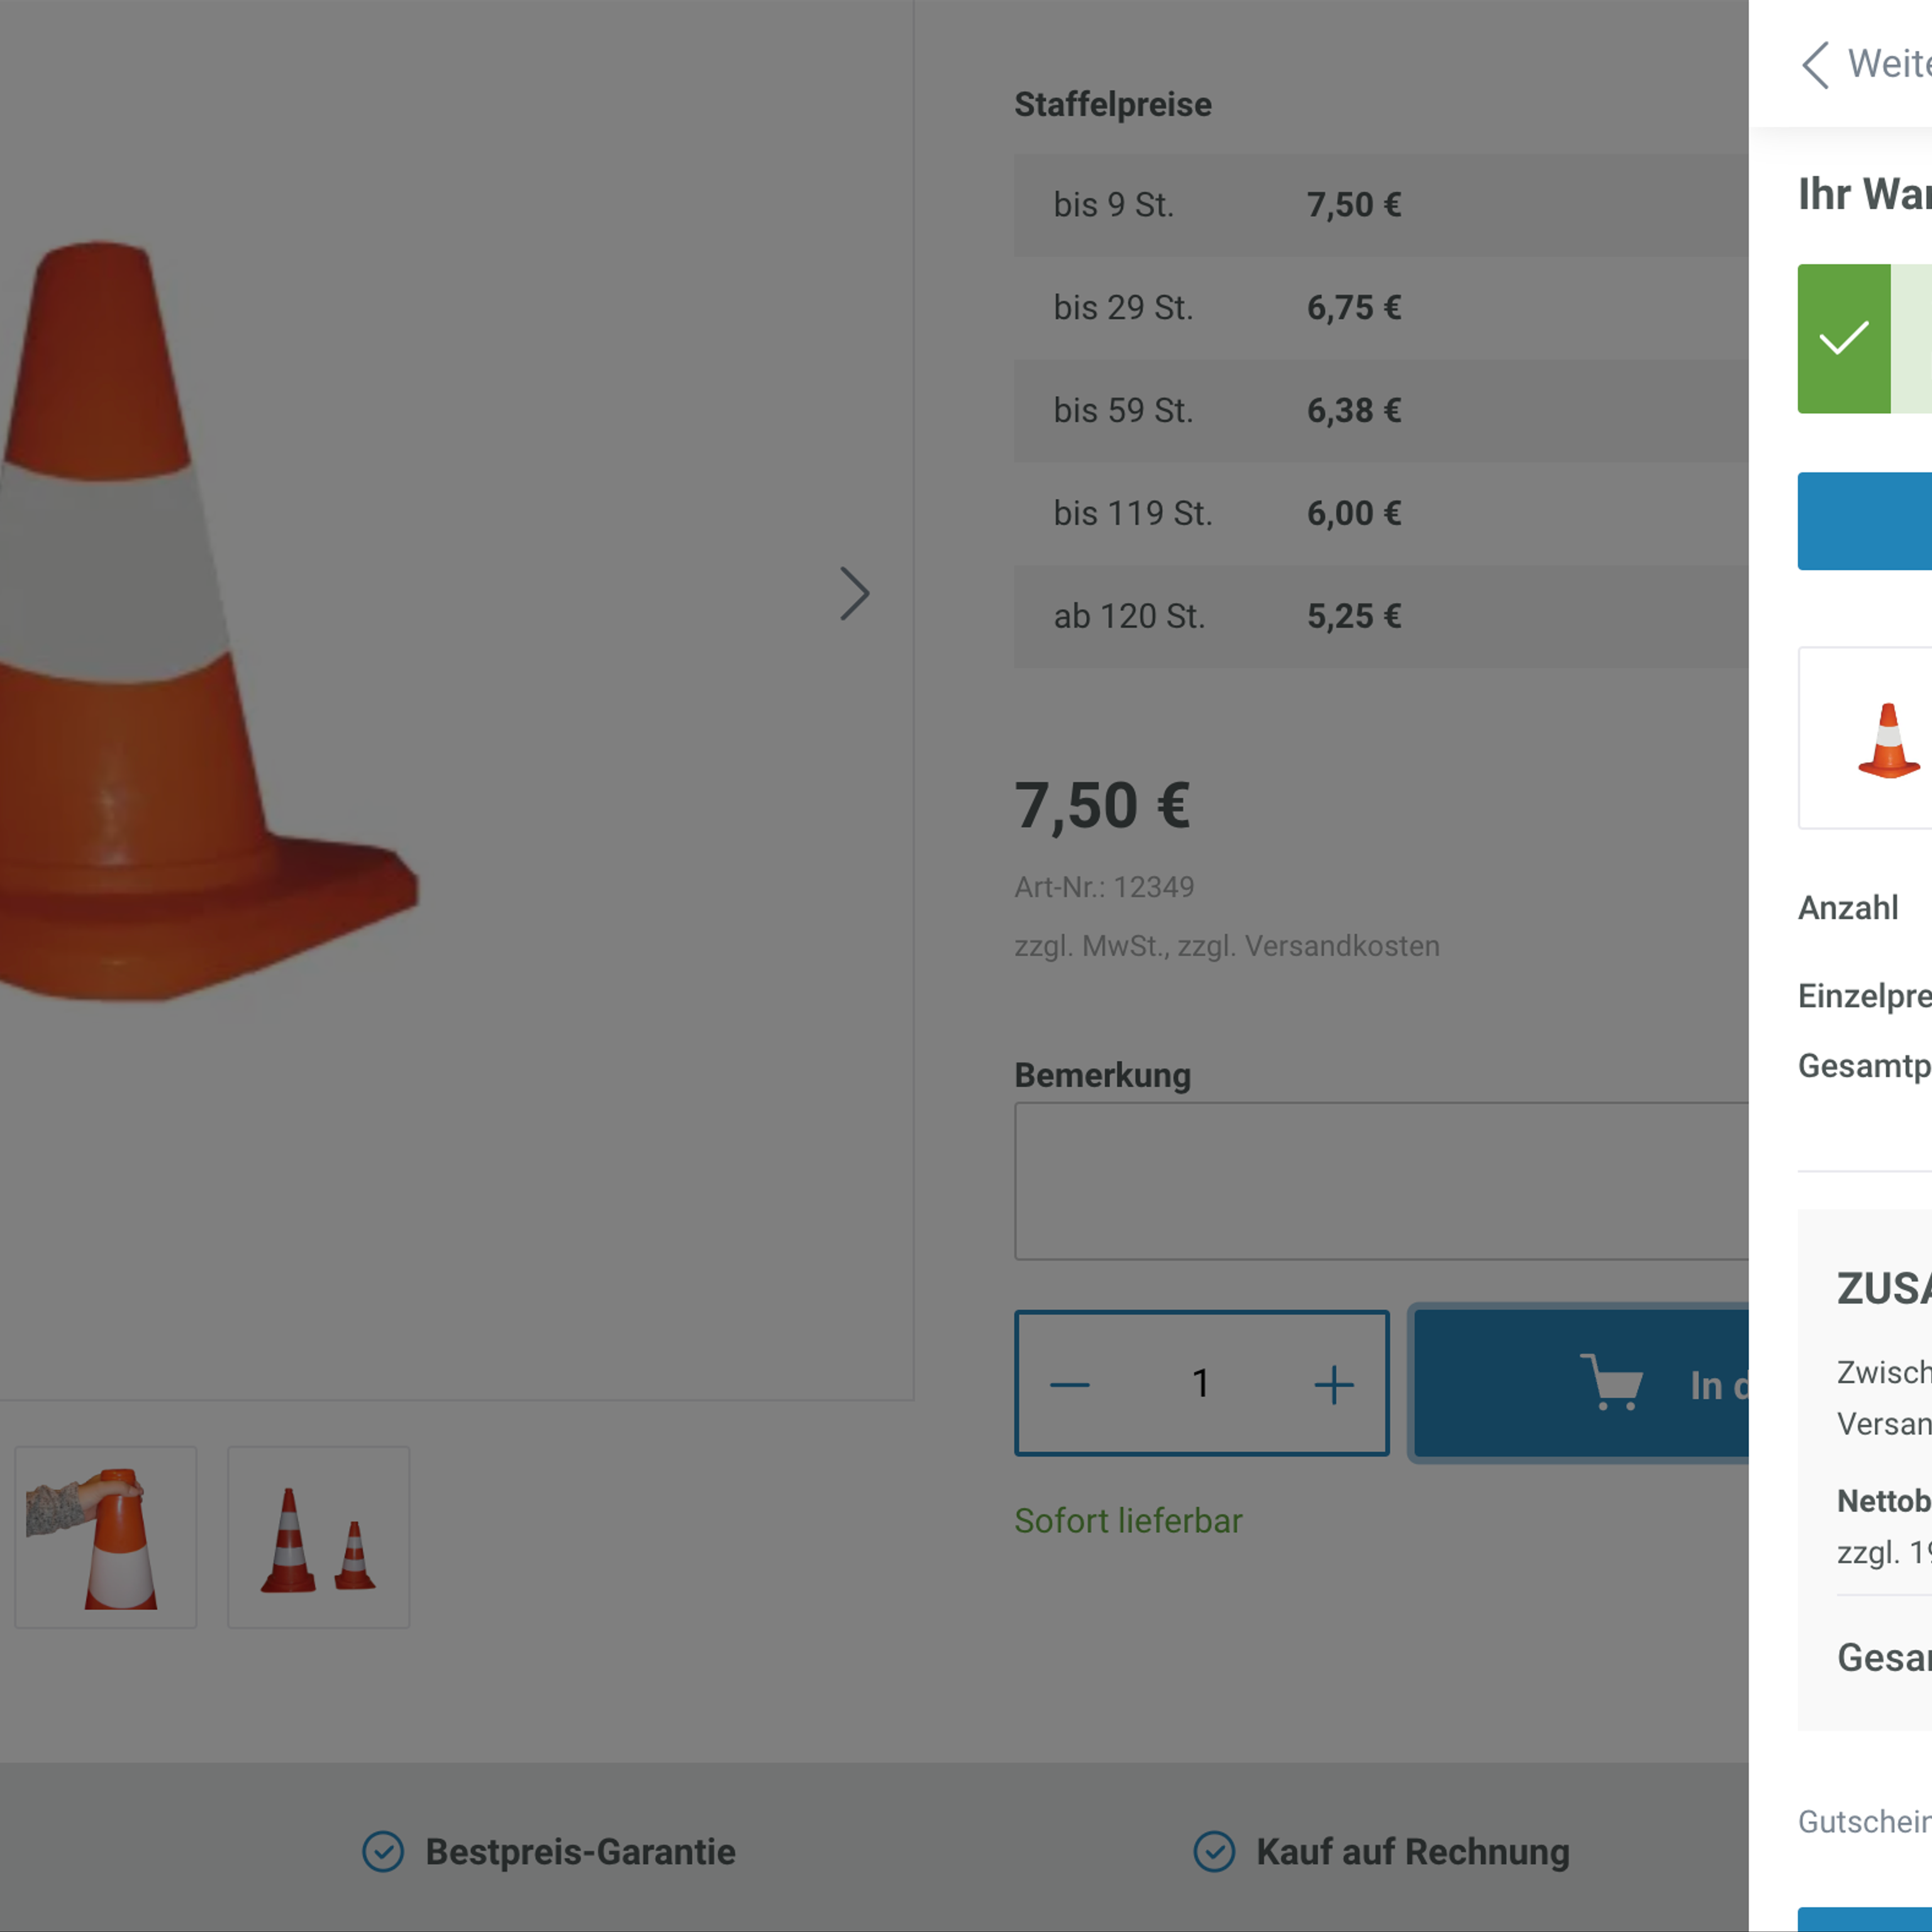The image size is (1932, 1932).
Task: Open the two cones thumbnail image
Action: tap(318, 1537)
